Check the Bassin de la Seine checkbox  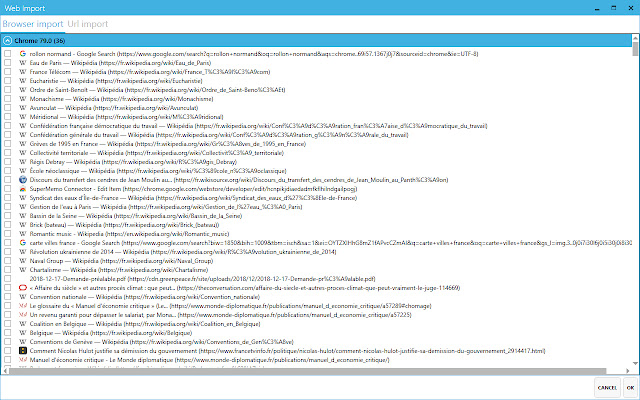tap(7, 216)
